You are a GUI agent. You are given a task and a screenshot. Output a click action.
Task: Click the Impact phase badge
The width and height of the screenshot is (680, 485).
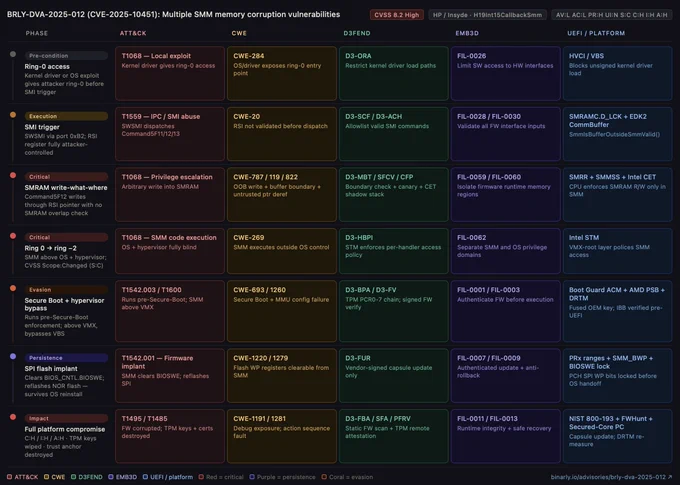coord(66,419)
